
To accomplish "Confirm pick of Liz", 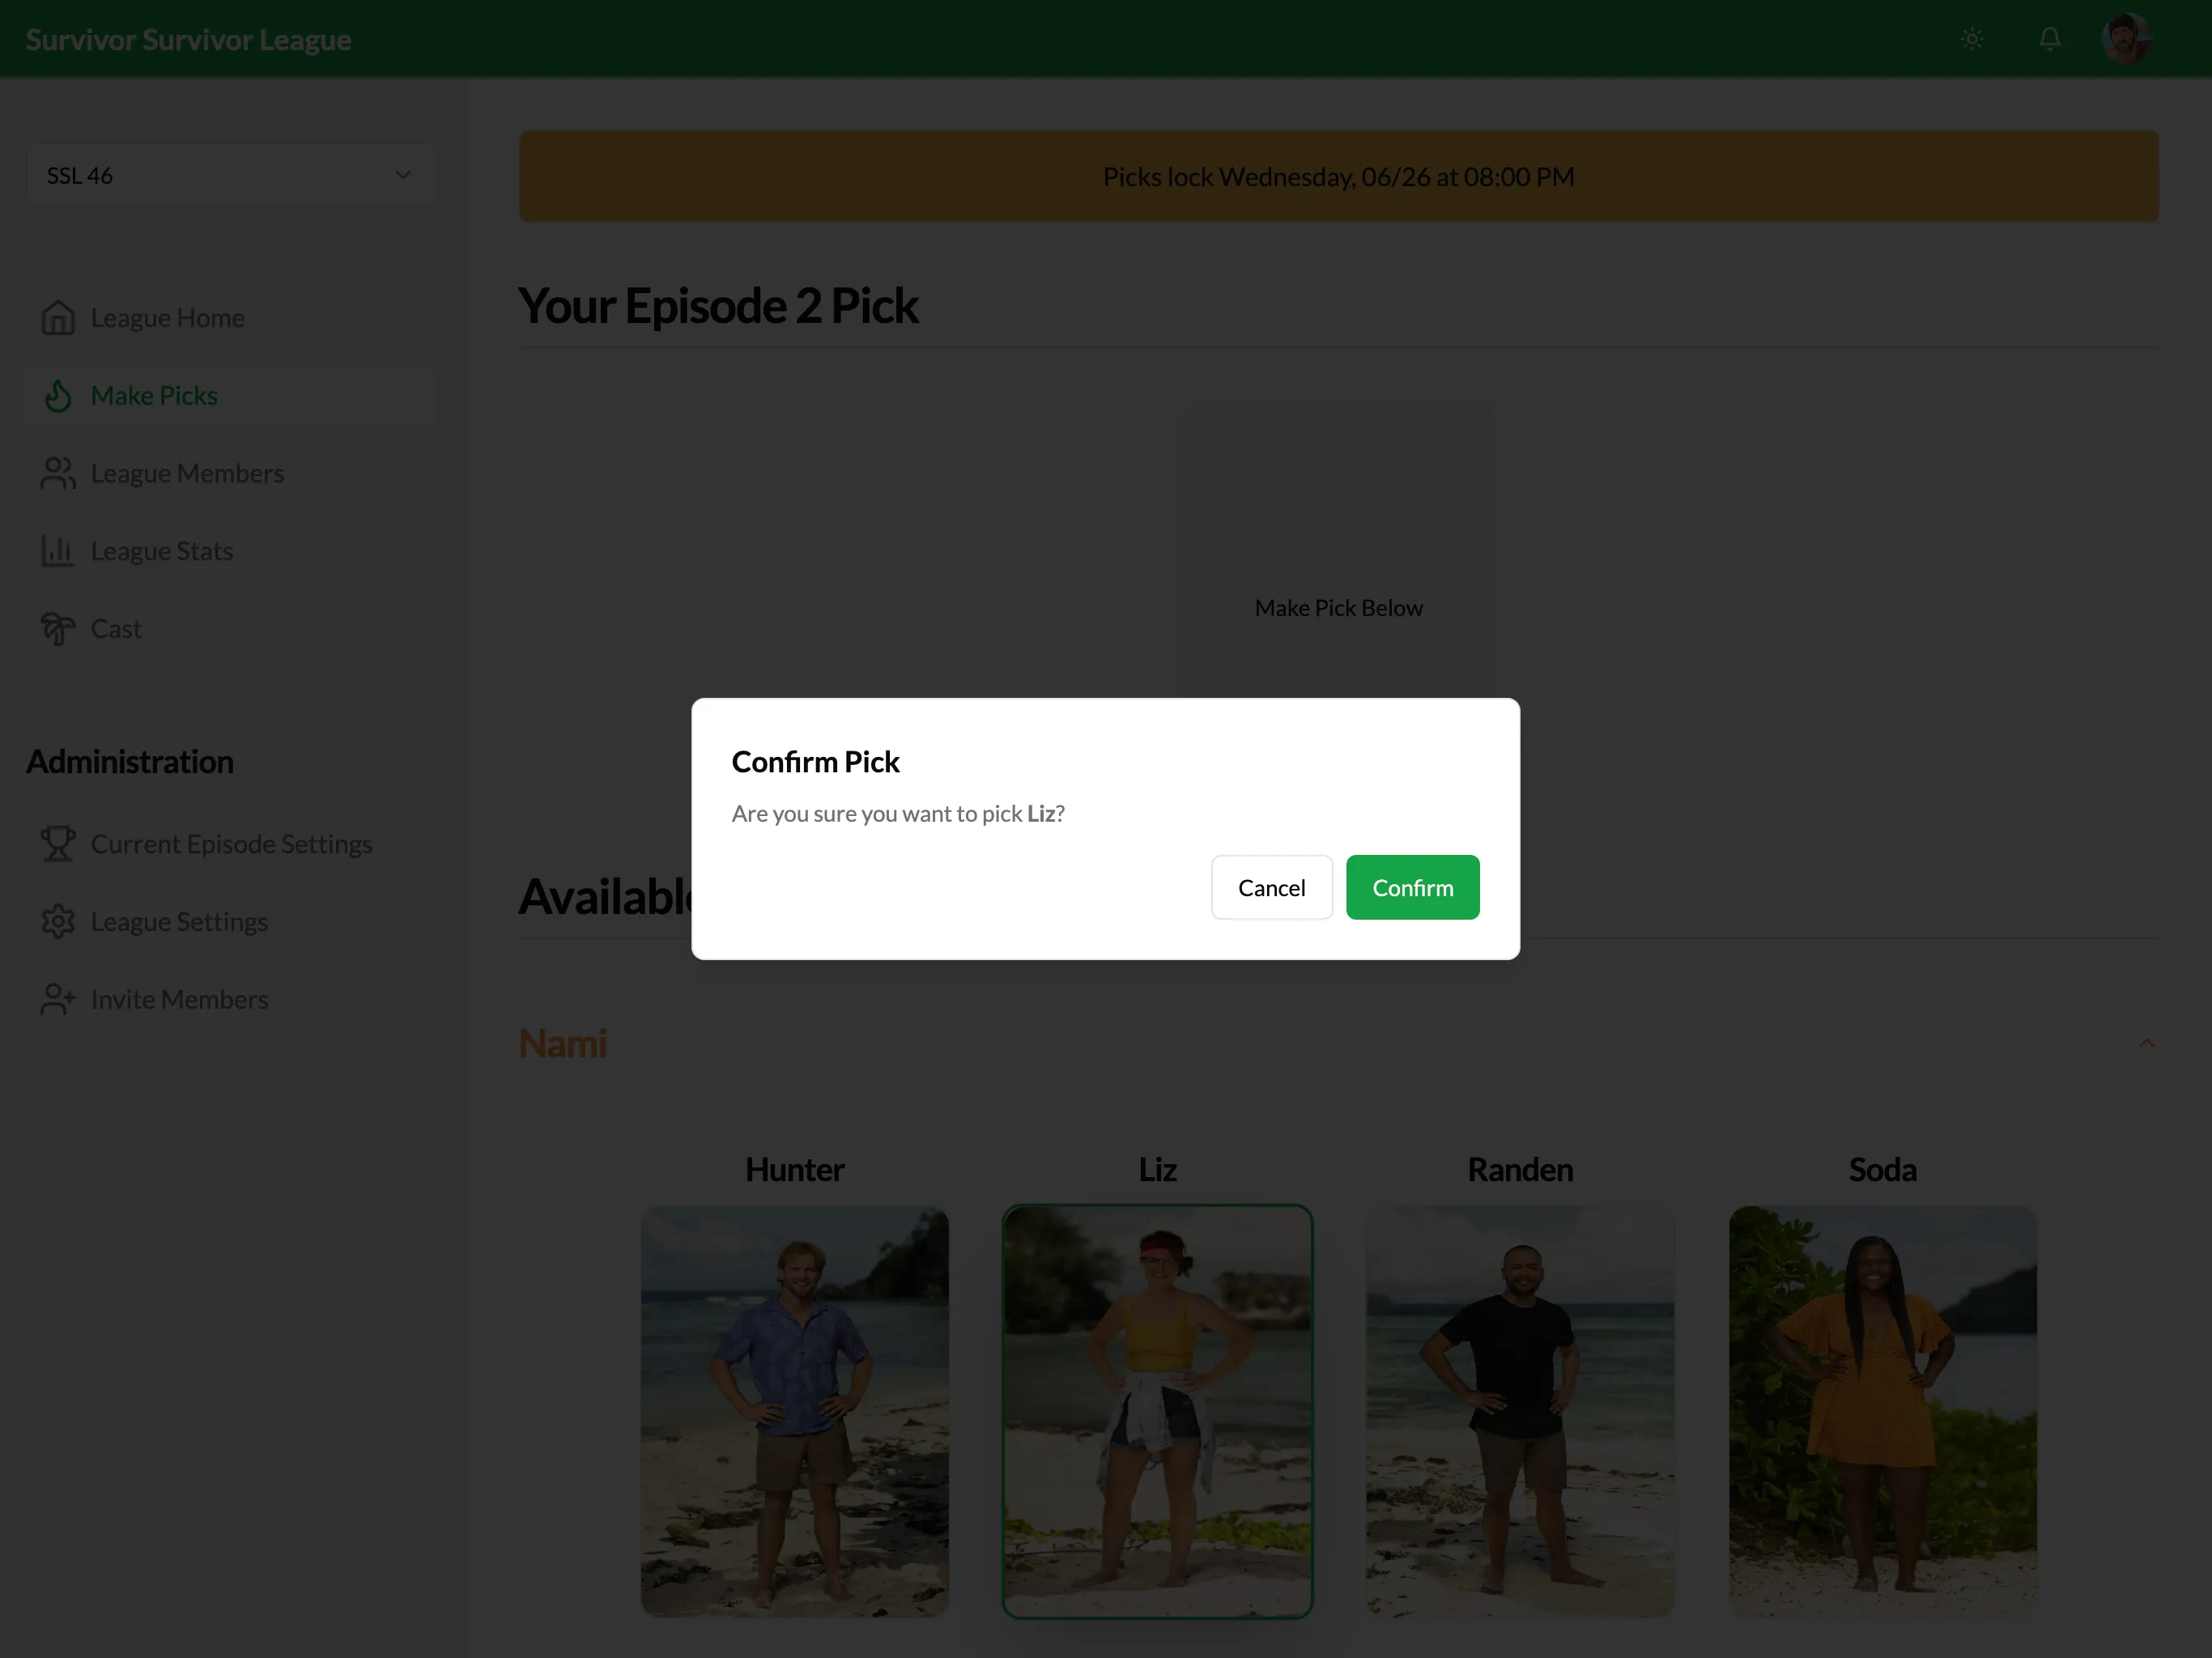I will 1413,886.
